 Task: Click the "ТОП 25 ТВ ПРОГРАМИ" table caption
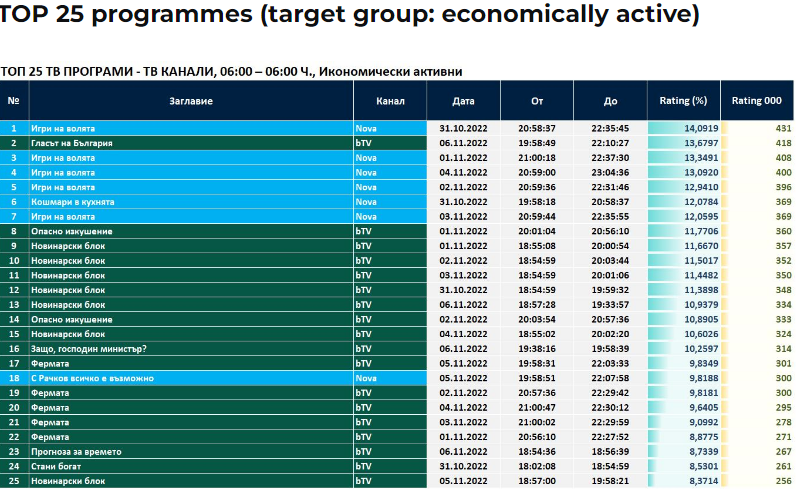tap(231, 71)
